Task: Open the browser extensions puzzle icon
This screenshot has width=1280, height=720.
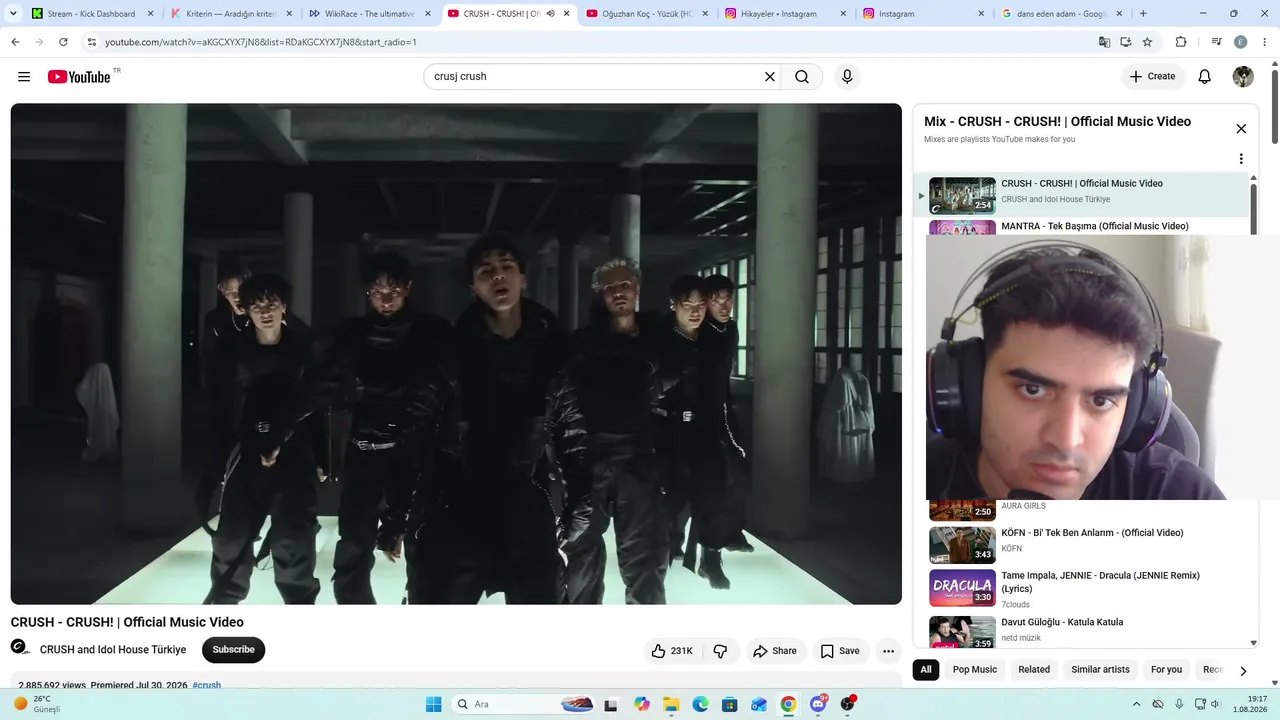Action: (x=1181, y=42)
